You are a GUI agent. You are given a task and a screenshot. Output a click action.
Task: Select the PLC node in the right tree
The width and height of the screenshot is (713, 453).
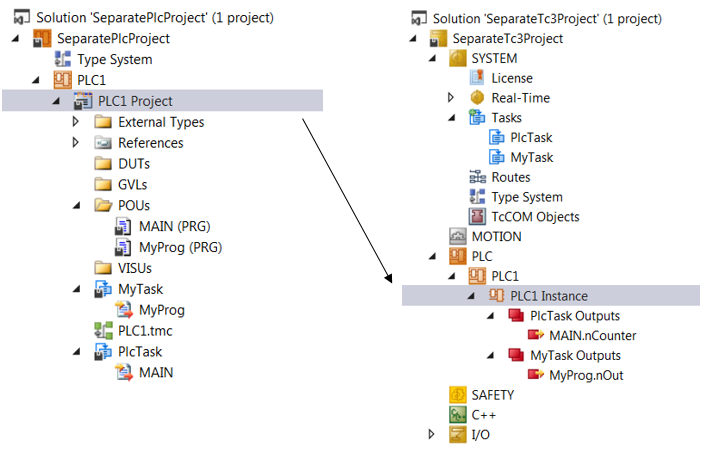482,256
